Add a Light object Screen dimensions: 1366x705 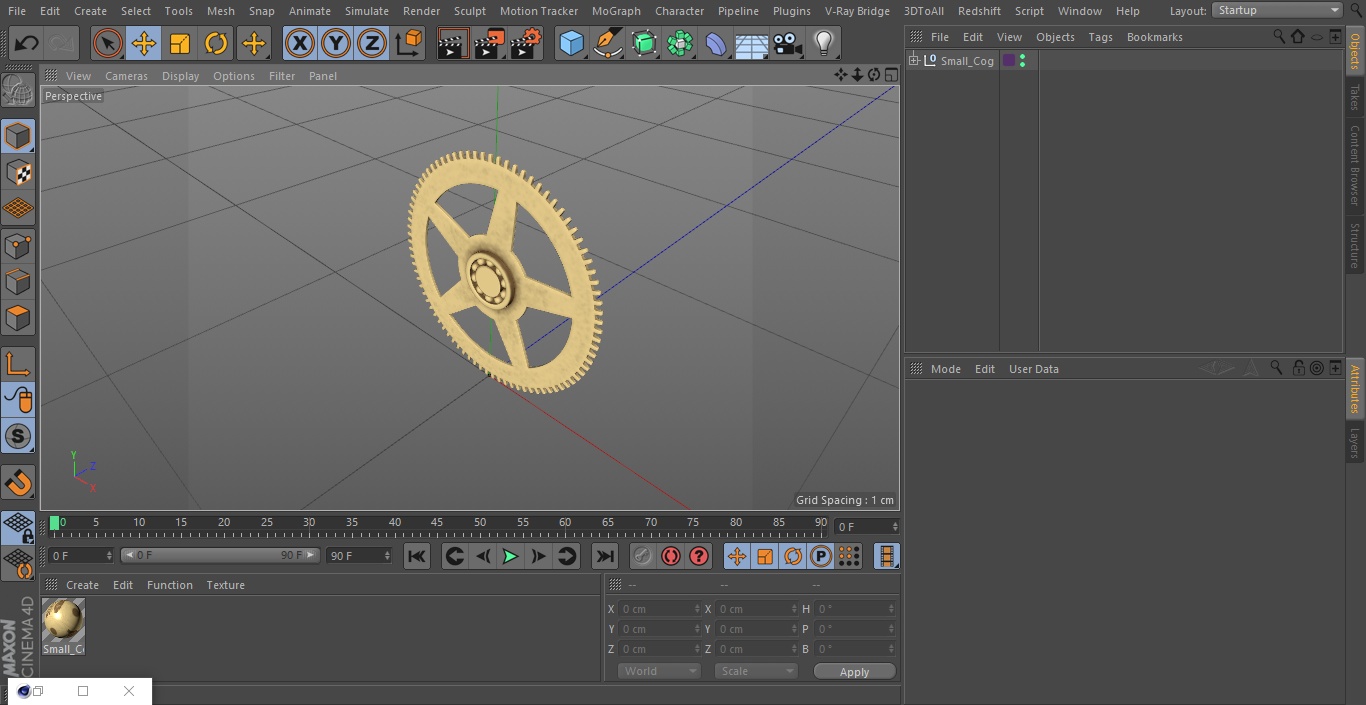[x=823, y=43]
